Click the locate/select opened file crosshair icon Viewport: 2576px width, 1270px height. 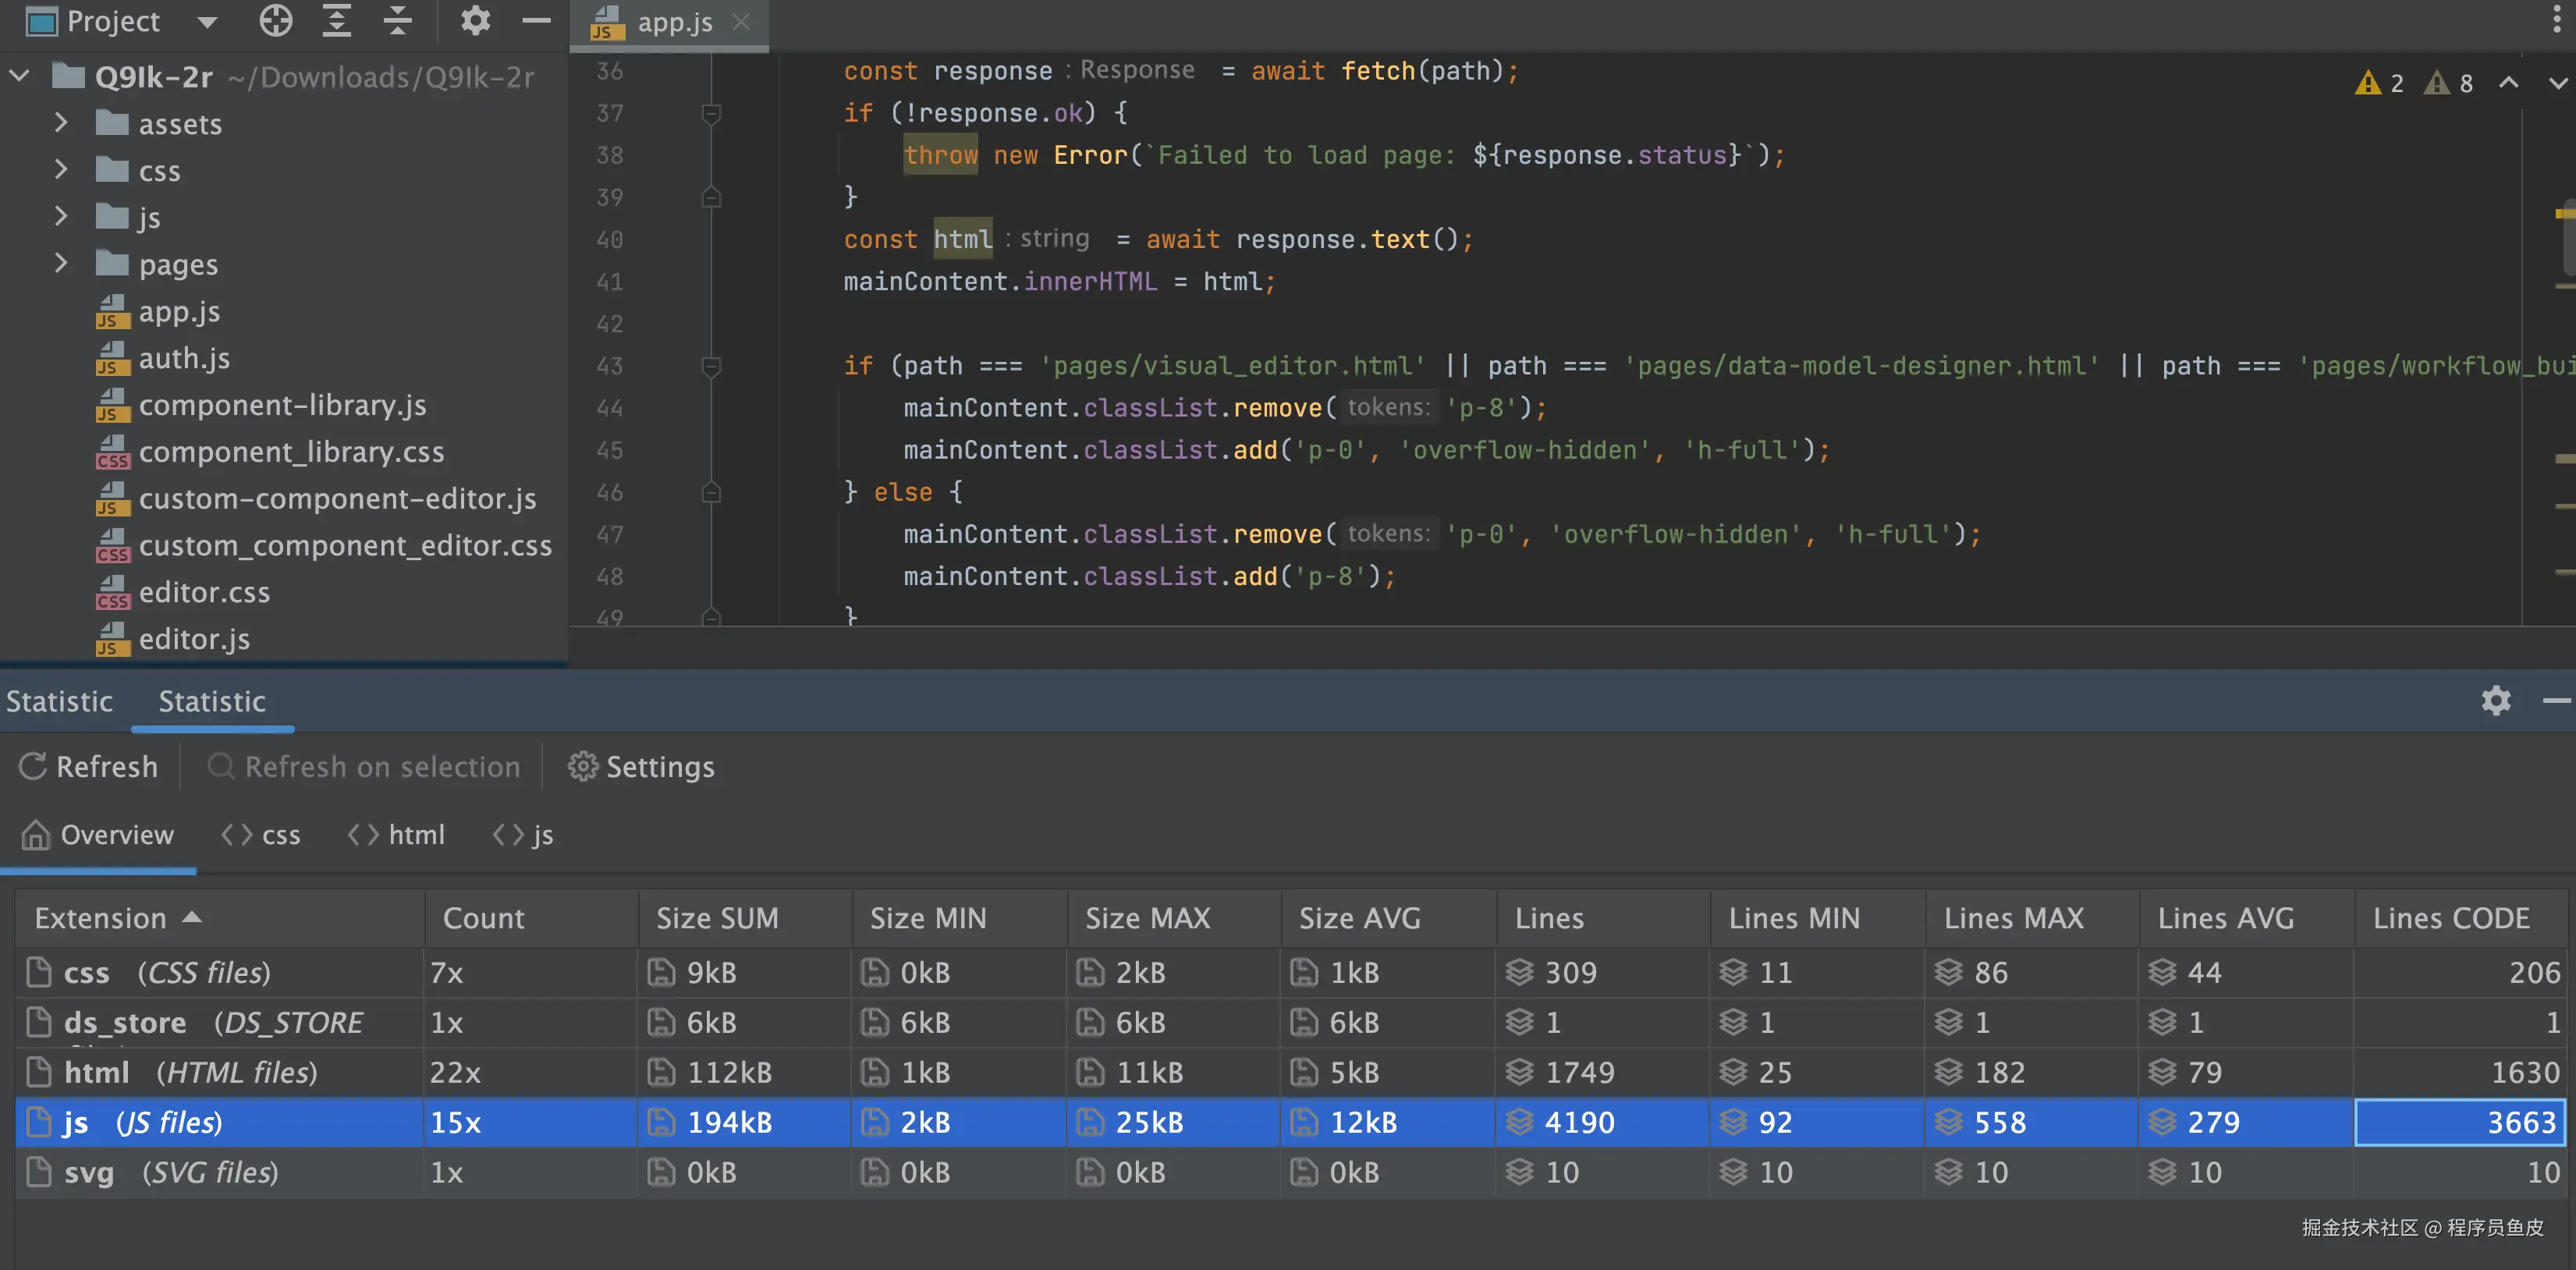[x=275, y=21]
